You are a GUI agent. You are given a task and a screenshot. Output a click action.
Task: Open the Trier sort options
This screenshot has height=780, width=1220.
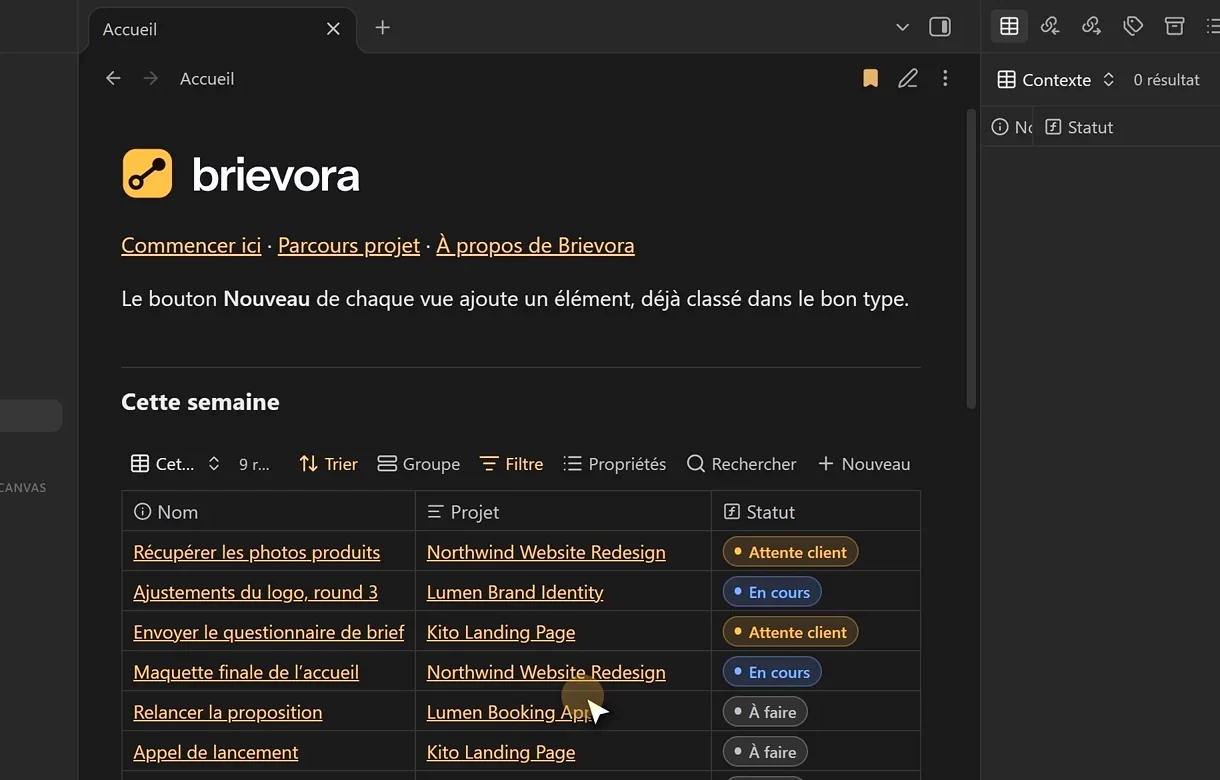click(x=328, y=464)
